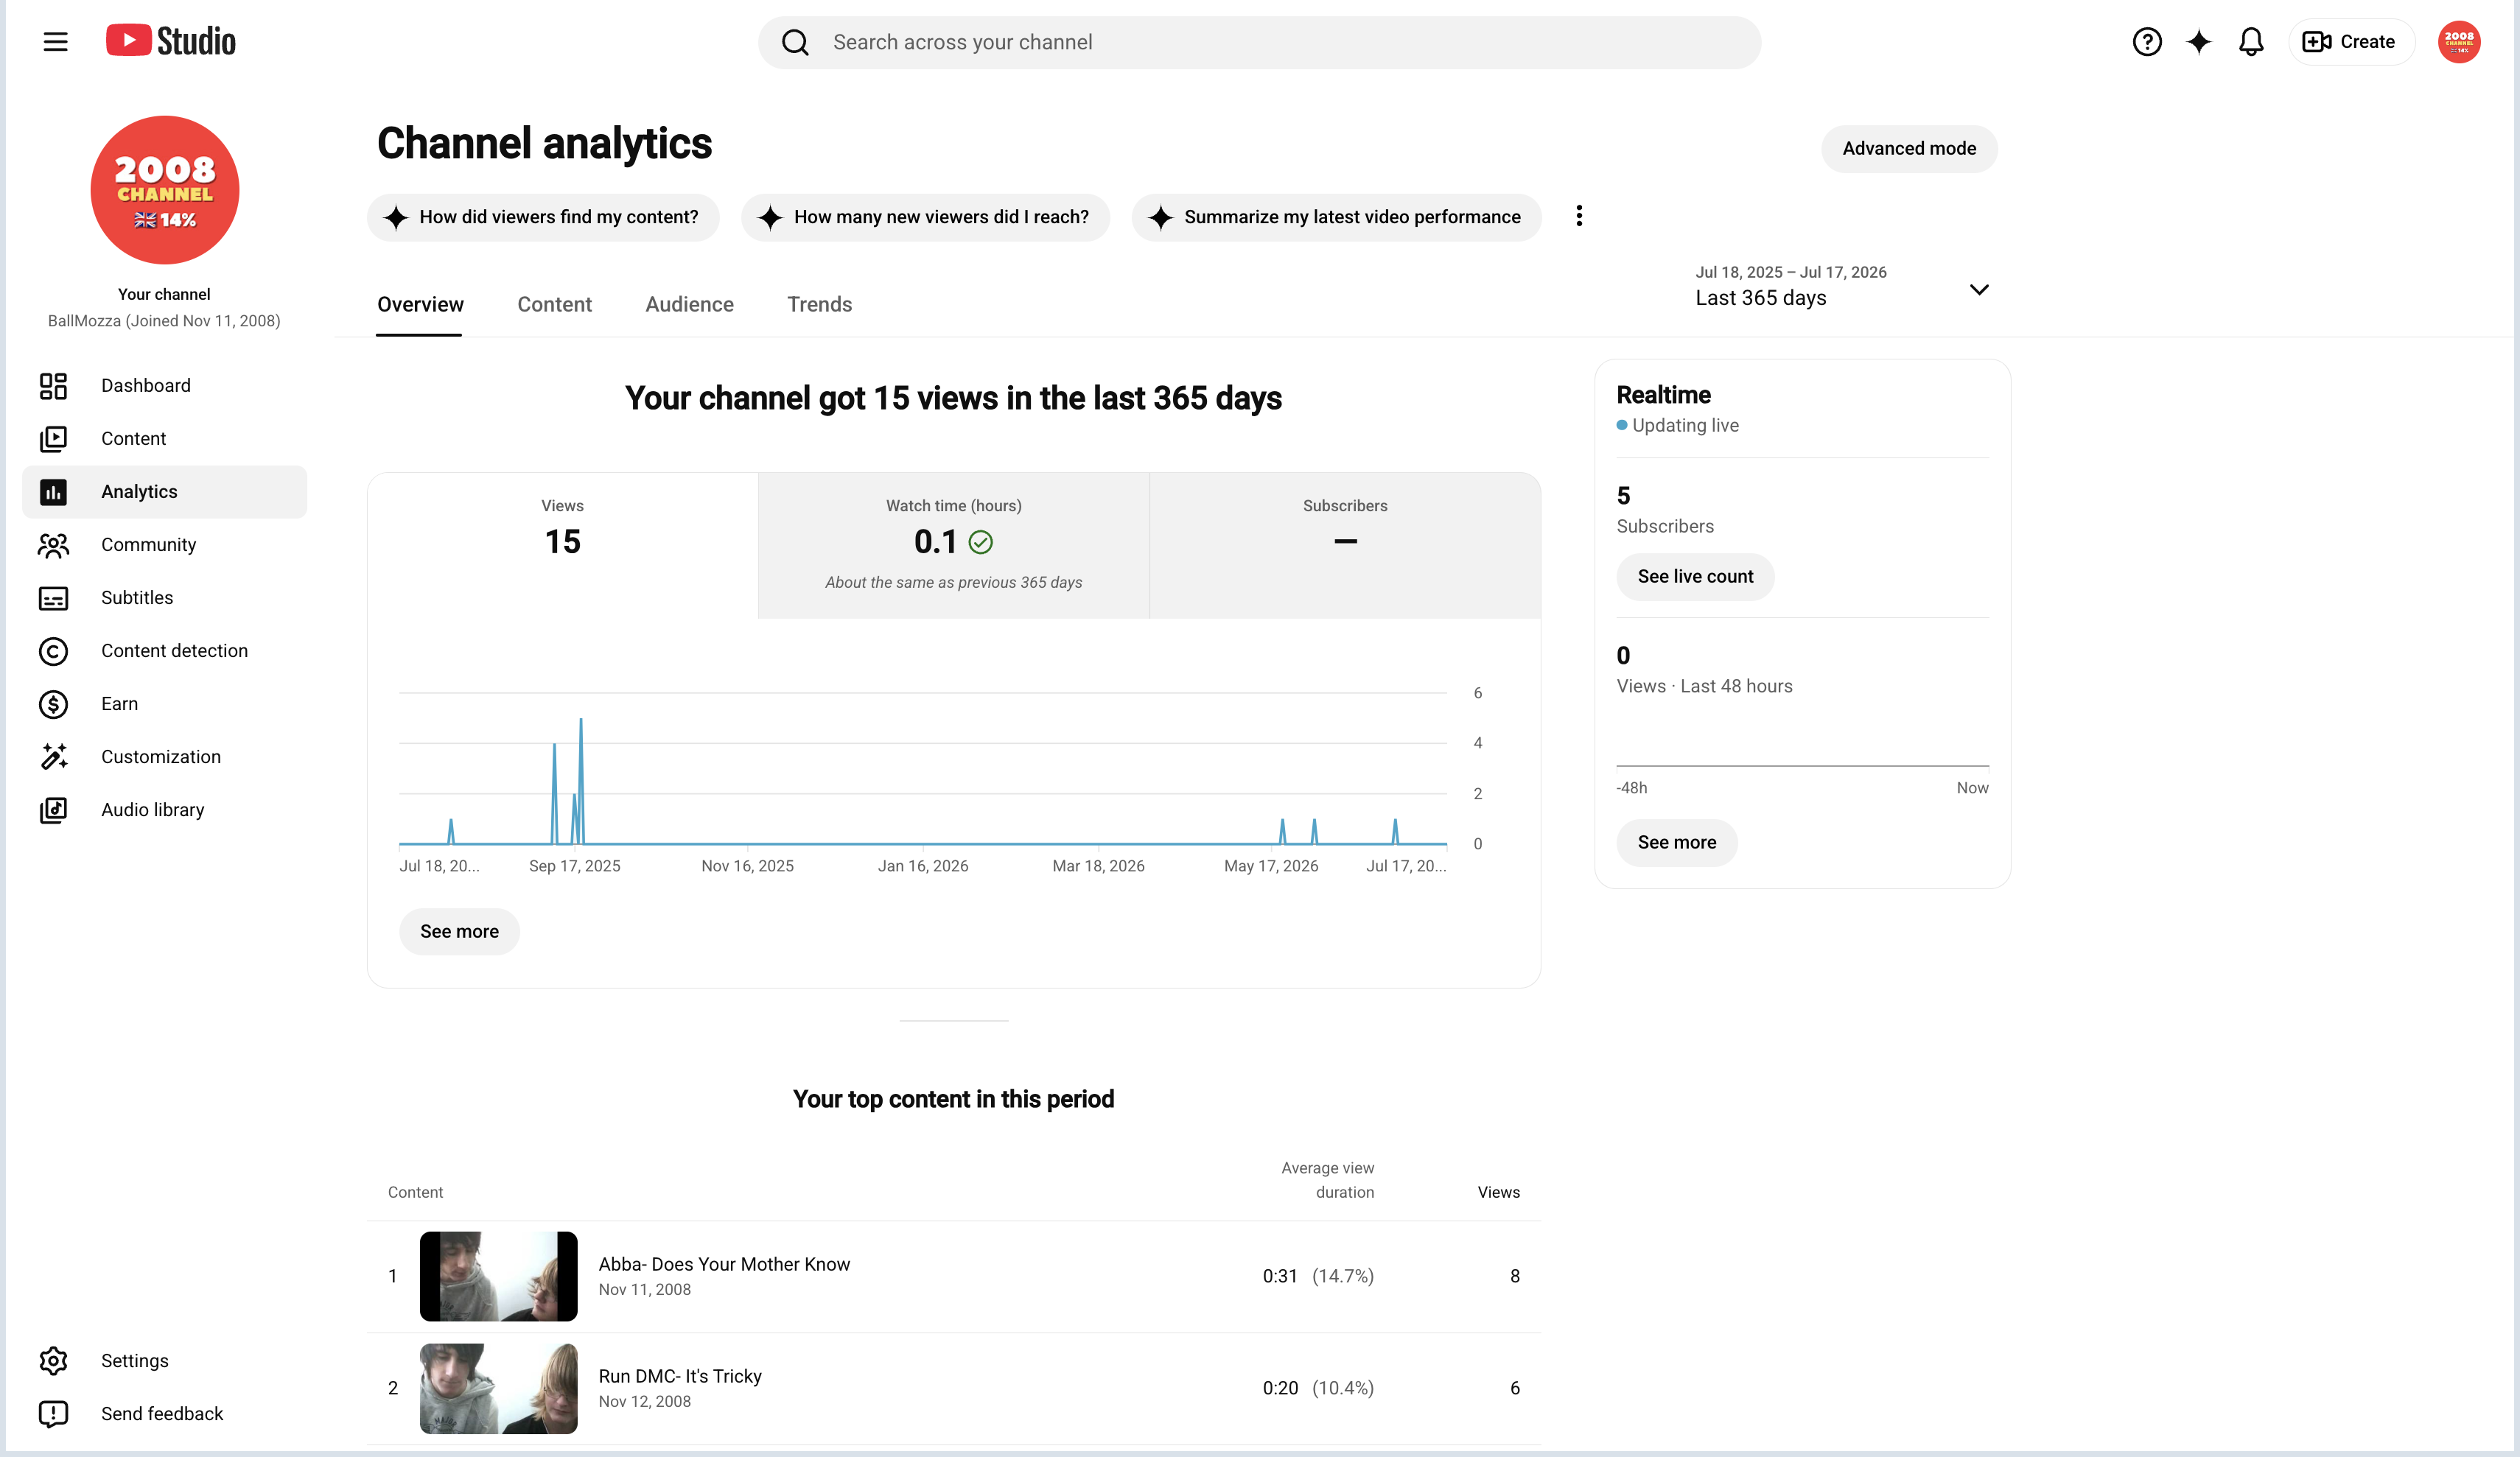This screenshot has width=2520, height=1457.
Task: Switch to the Audience tab
Action: tap(689, 304)
